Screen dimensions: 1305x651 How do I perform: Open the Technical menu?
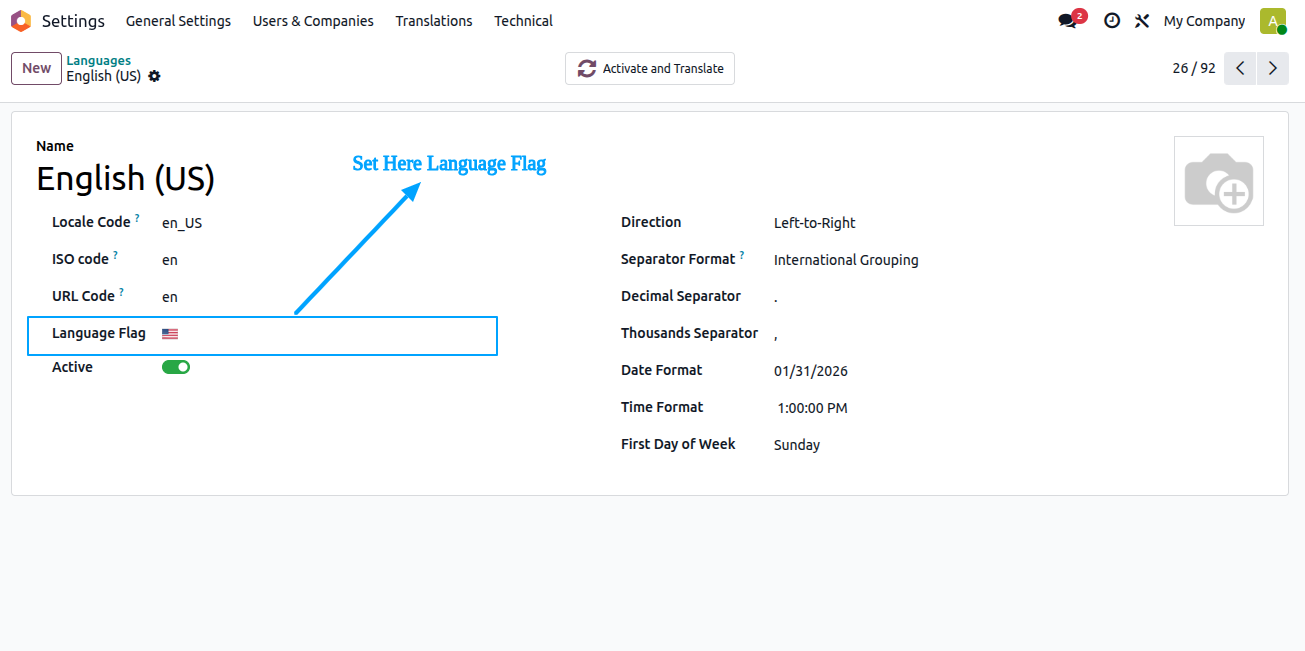coord(523,21)
